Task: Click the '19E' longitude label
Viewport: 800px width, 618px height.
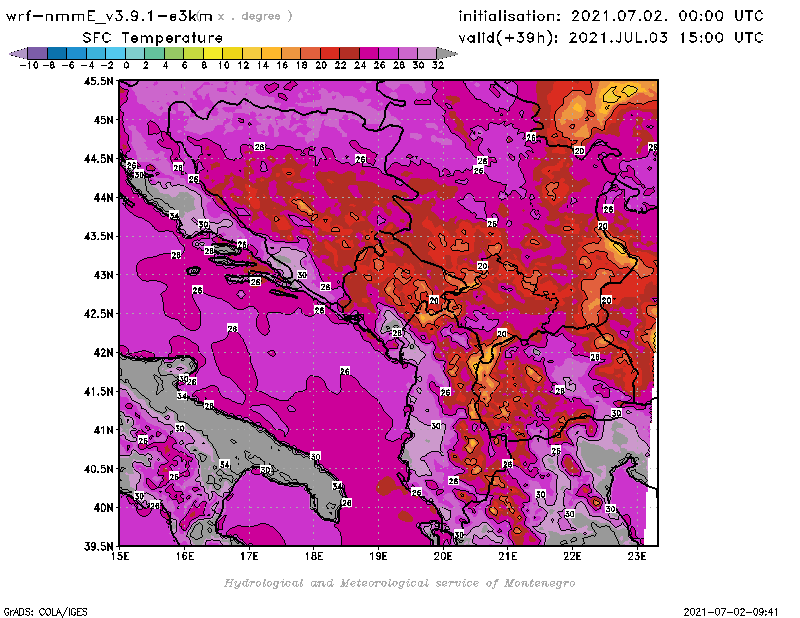Action: point(379,556)
